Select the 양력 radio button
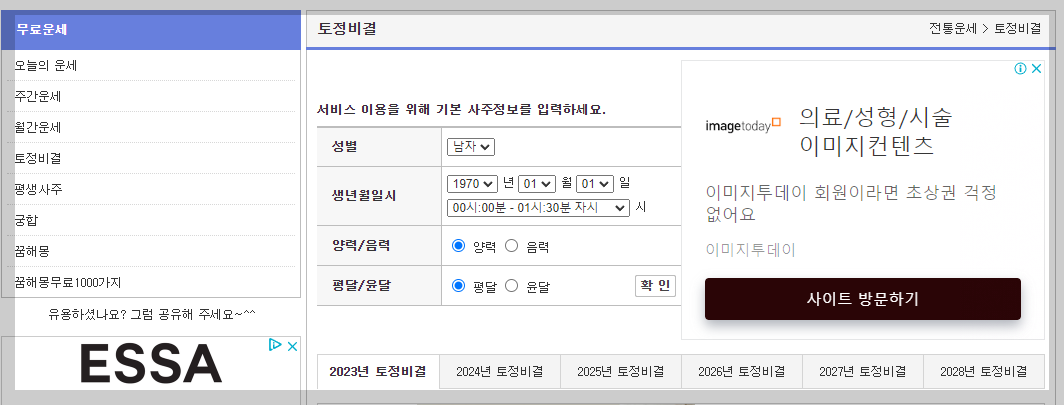Image resolution: width=1064 pixels, height=405 pixels. coord(458,246)
